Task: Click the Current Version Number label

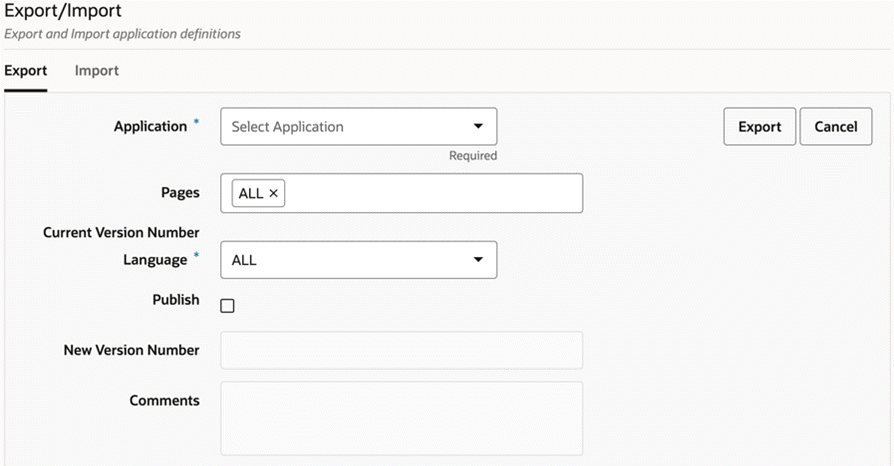Action: click(121, 233)
